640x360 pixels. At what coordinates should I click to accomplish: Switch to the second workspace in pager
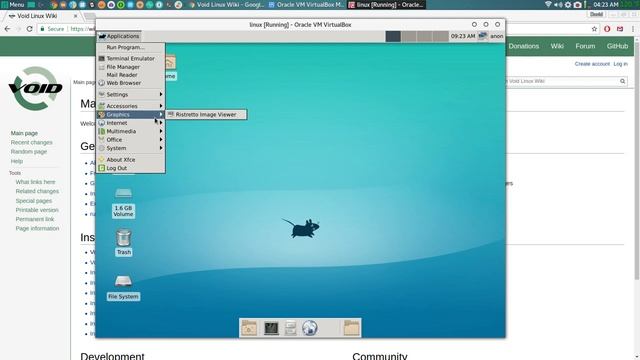[x=409, y=36]
